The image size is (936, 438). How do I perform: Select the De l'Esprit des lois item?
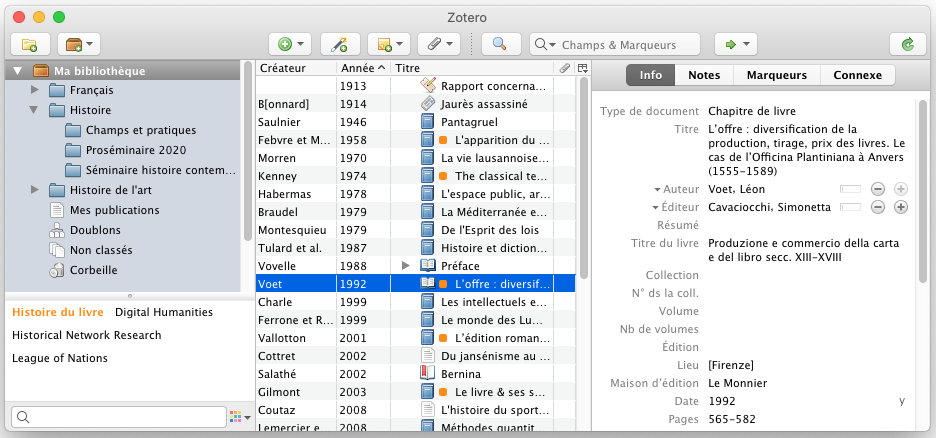click(415, 230)
